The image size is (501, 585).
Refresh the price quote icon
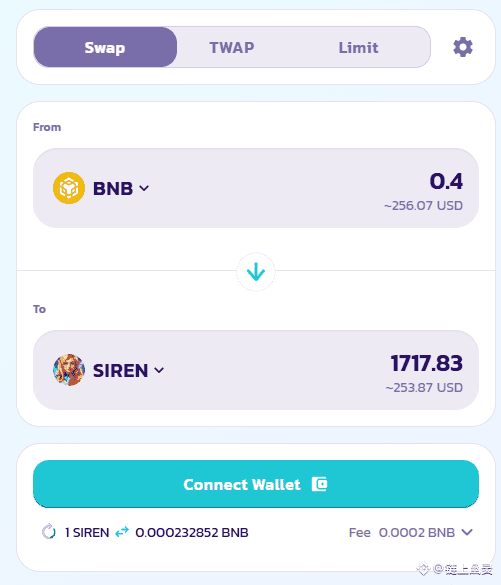pyautogui.click(x=48, y=532)
